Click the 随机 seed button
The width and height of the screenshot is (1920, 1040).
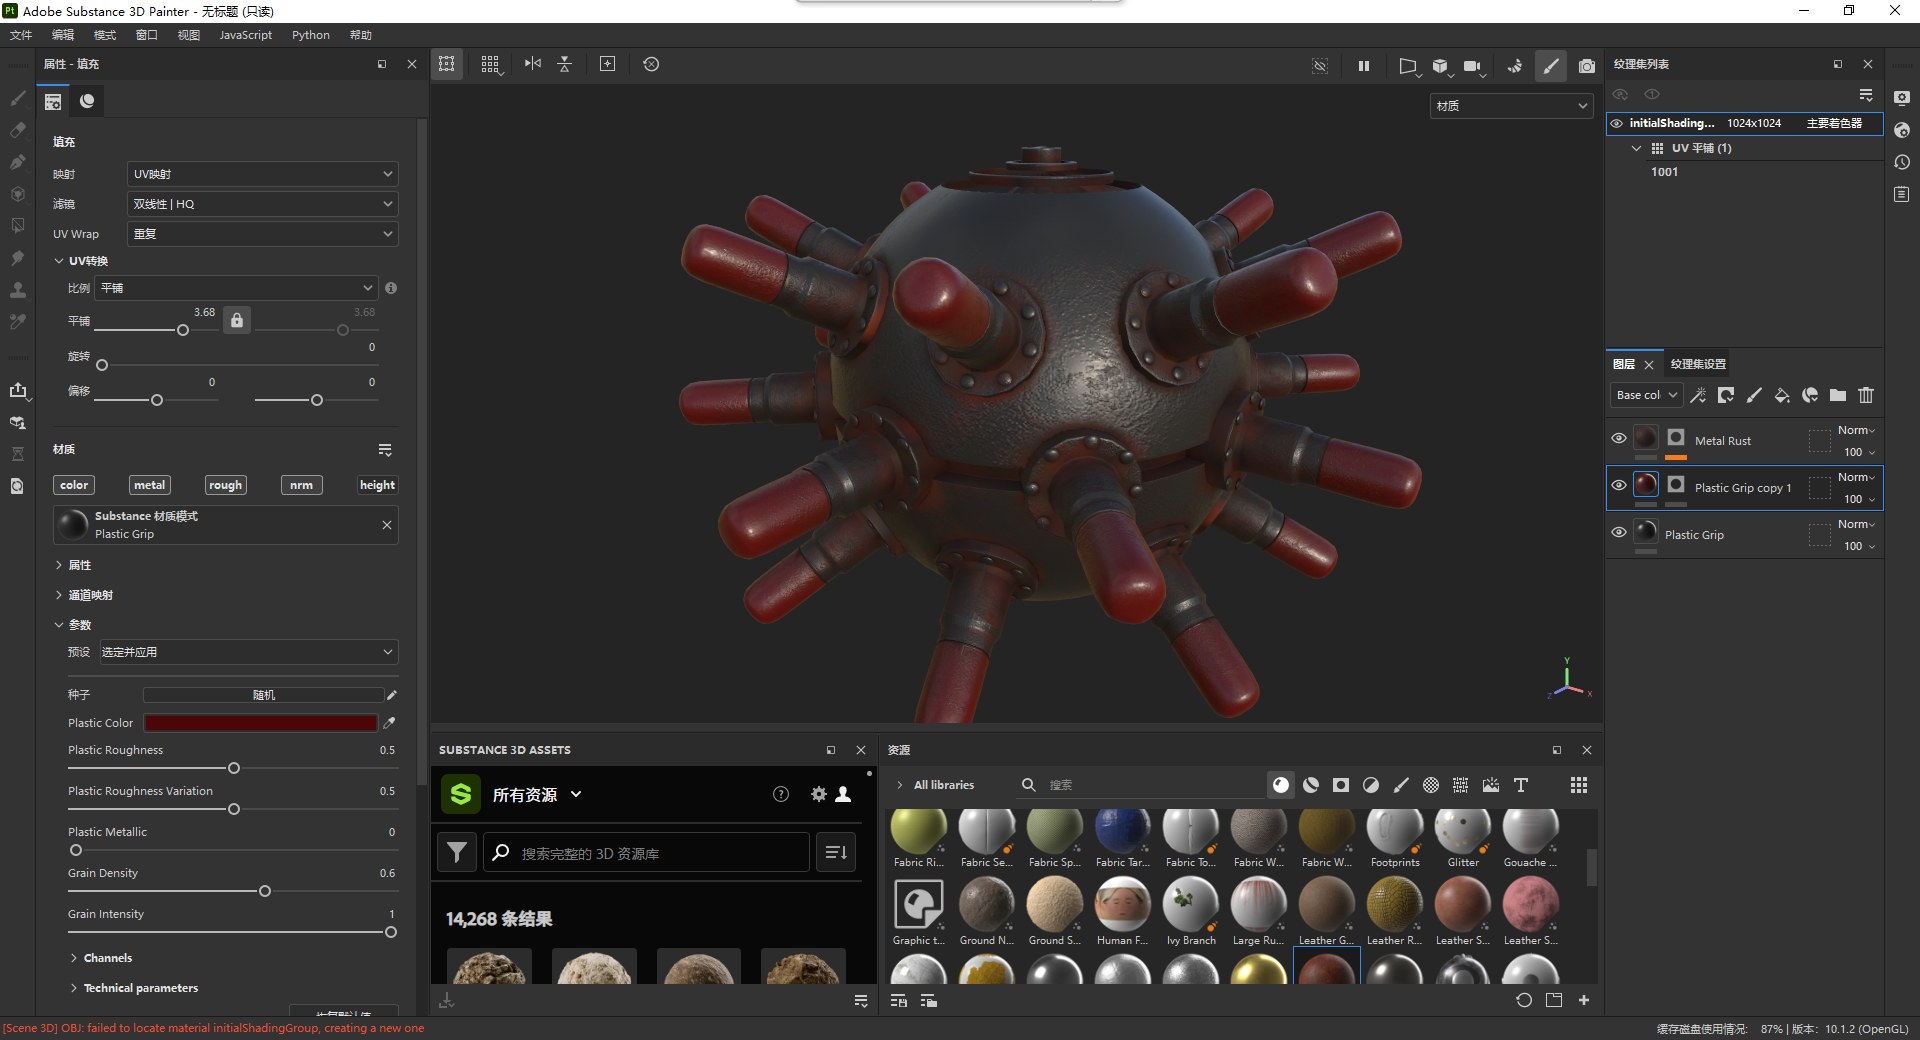[264, 695]
